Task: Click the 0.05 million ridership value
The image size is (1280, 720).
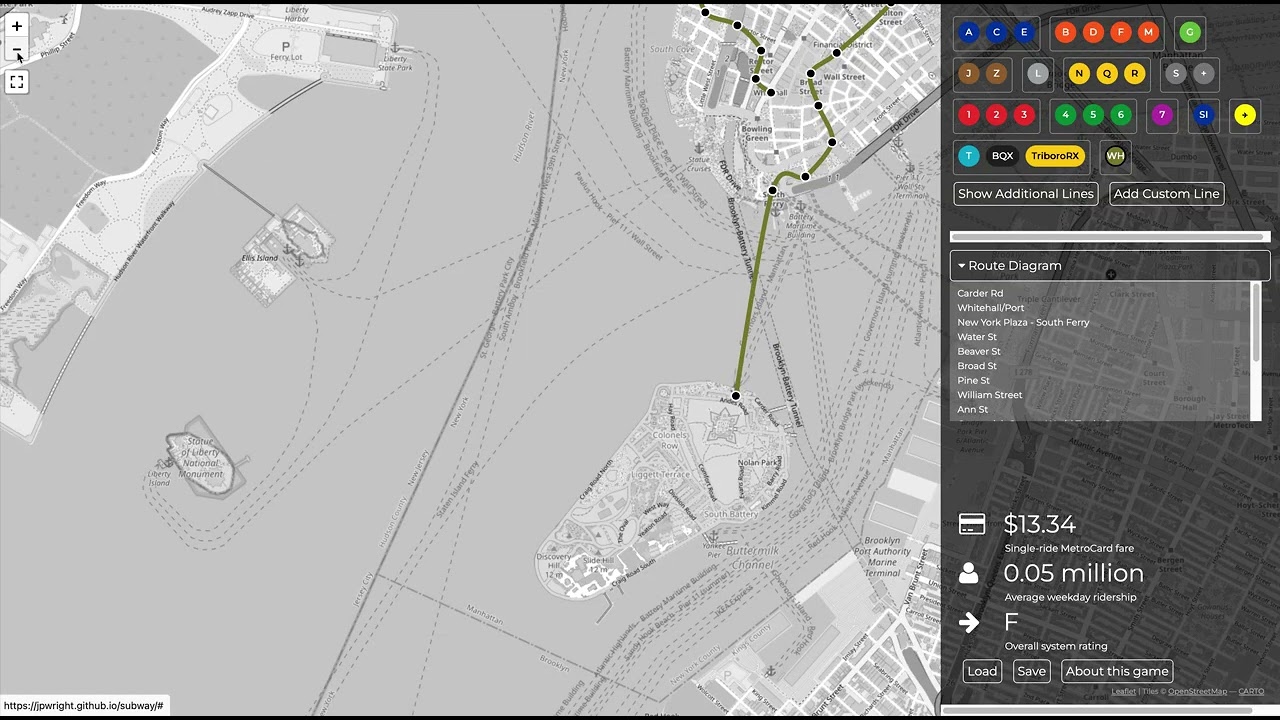Action: coord(1073,573)
